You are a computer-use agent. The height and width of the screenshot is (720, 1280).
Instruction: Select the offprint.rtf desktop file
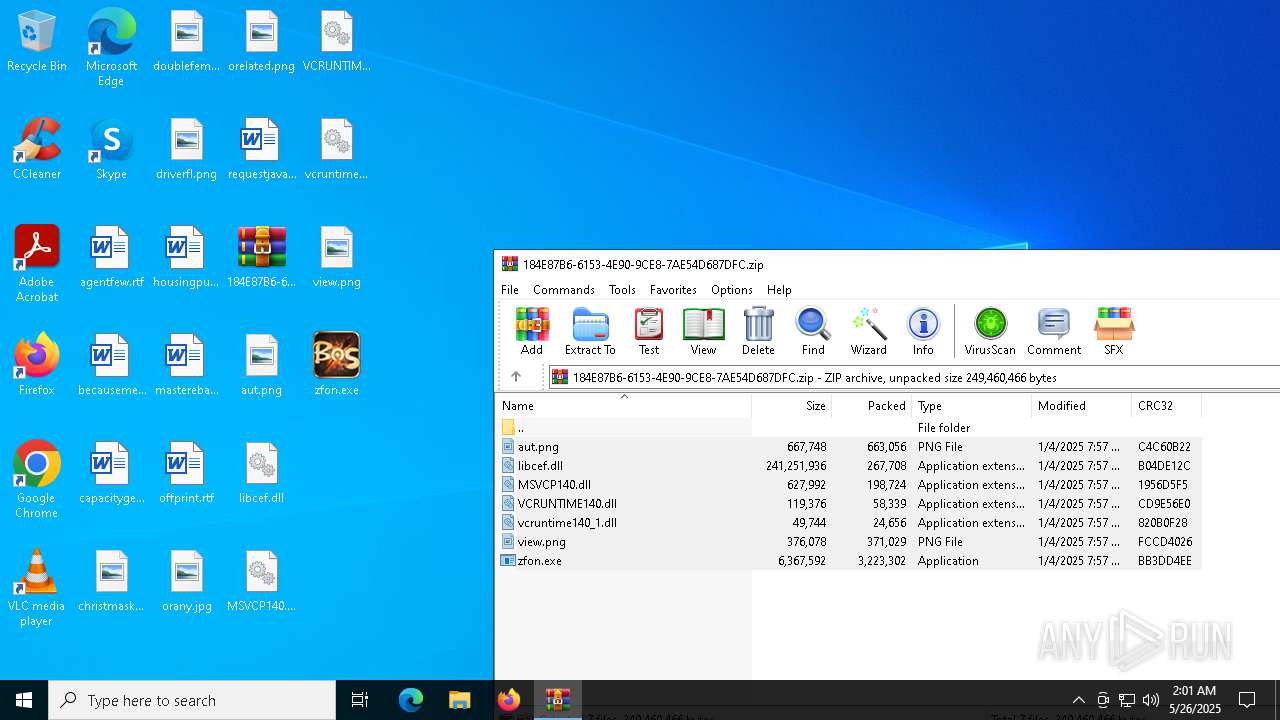[186, 474]
